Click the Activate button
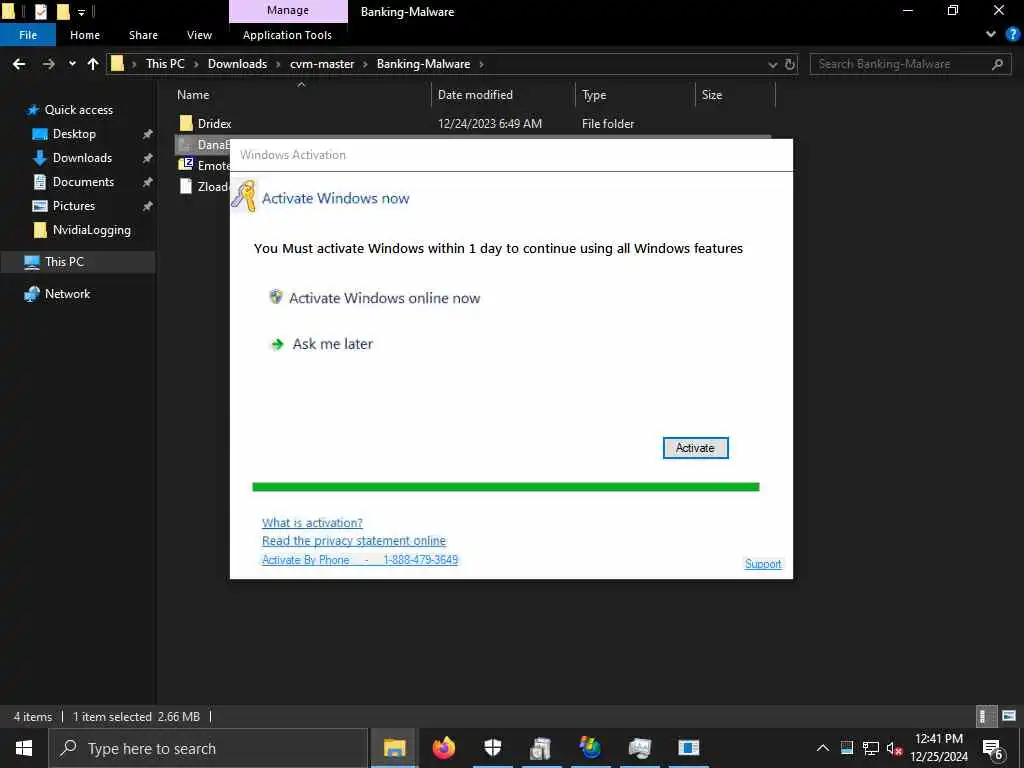 [x=696, y=448]
